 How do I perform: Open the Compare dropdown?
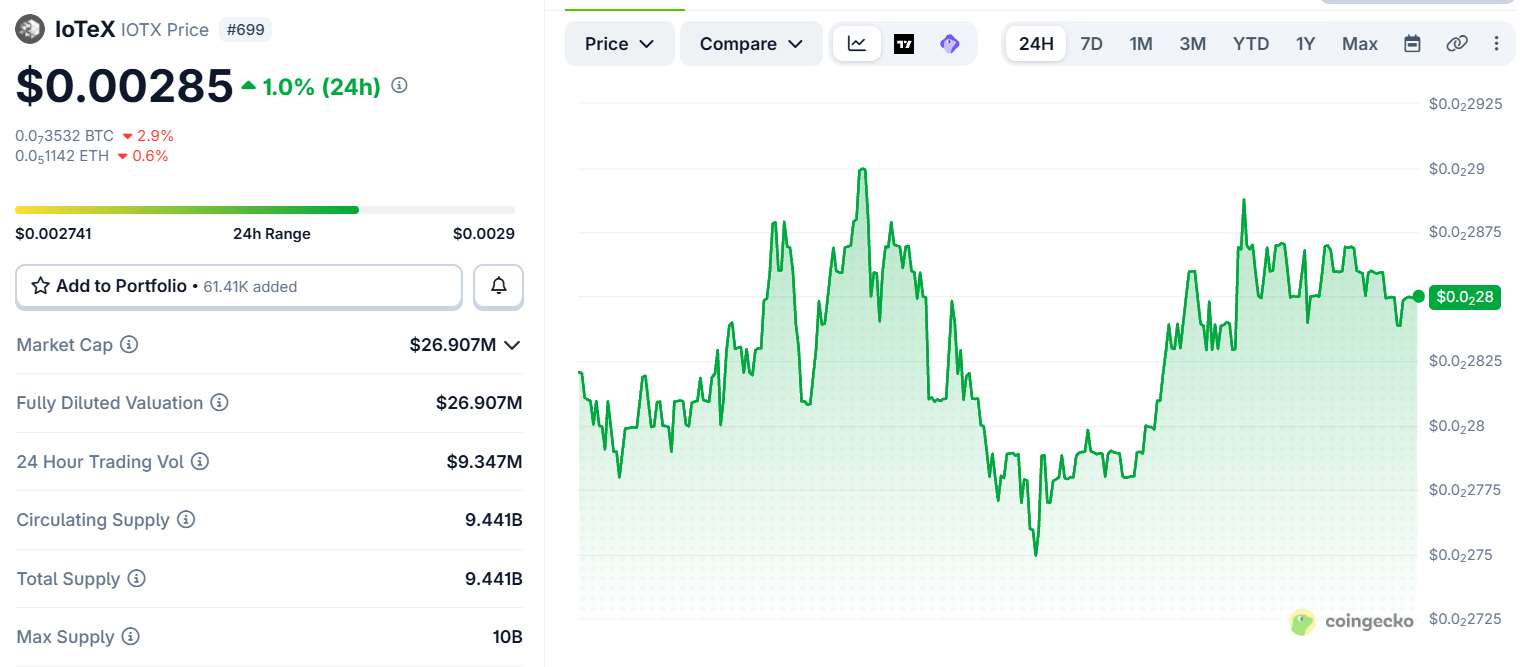[751, 44]
